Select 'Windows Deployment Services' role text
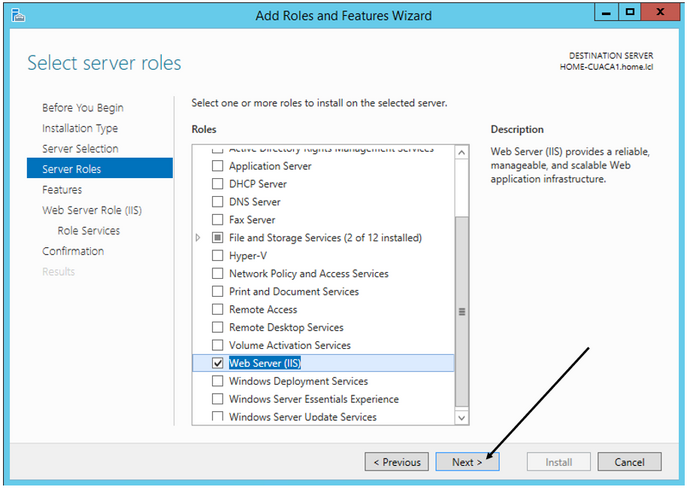Screen dimensions: 690x490 [298, 381]
